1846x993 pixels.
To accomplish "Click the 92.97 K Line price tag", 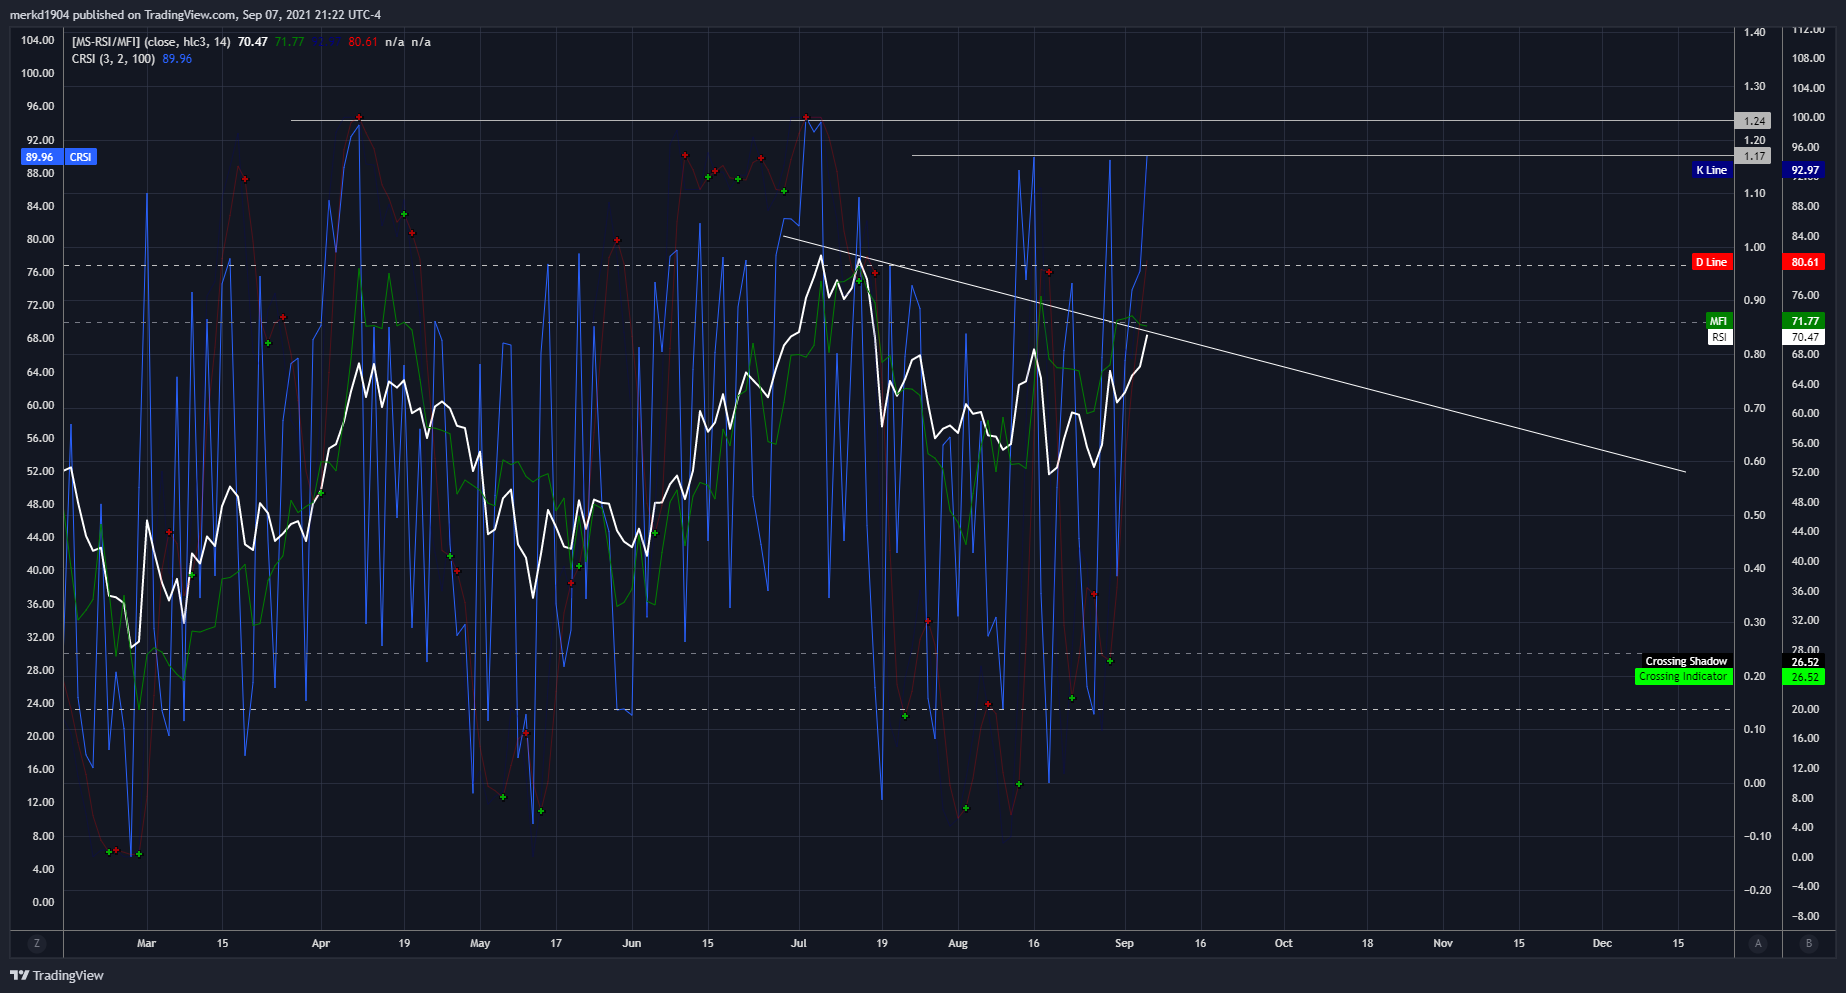I will click(1805, 170).
